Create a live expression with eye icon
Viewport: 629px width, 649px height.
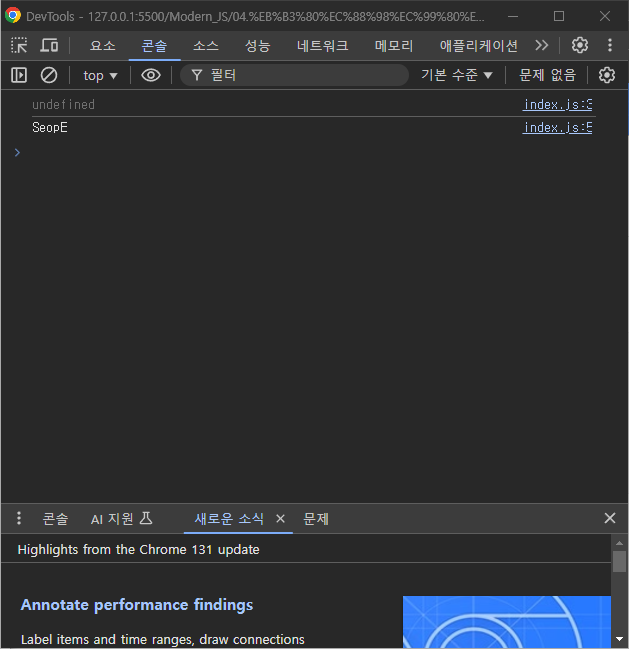(151, 75)
